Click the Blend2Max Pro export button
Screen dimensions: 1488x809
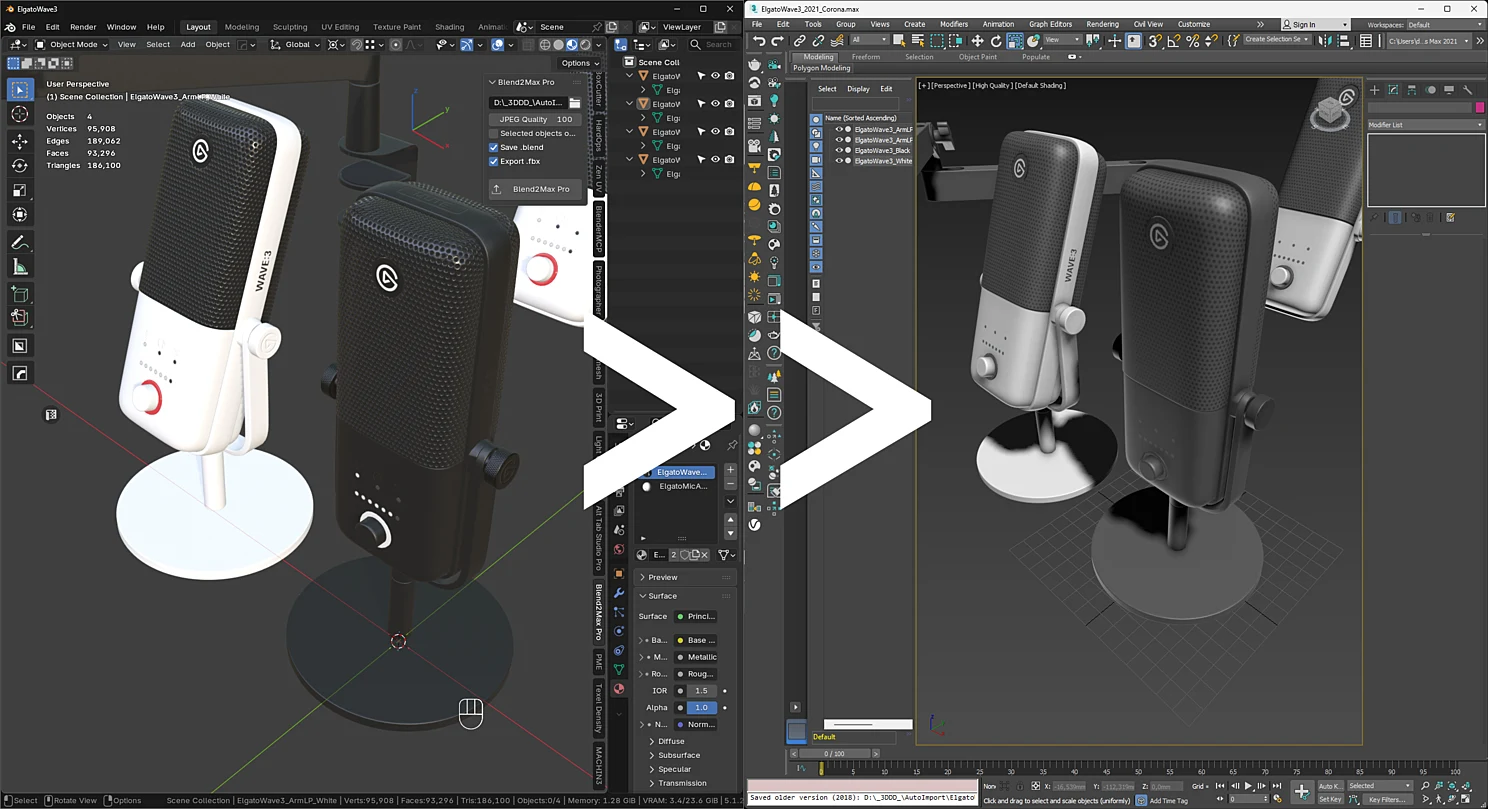[x=535, y=189]
